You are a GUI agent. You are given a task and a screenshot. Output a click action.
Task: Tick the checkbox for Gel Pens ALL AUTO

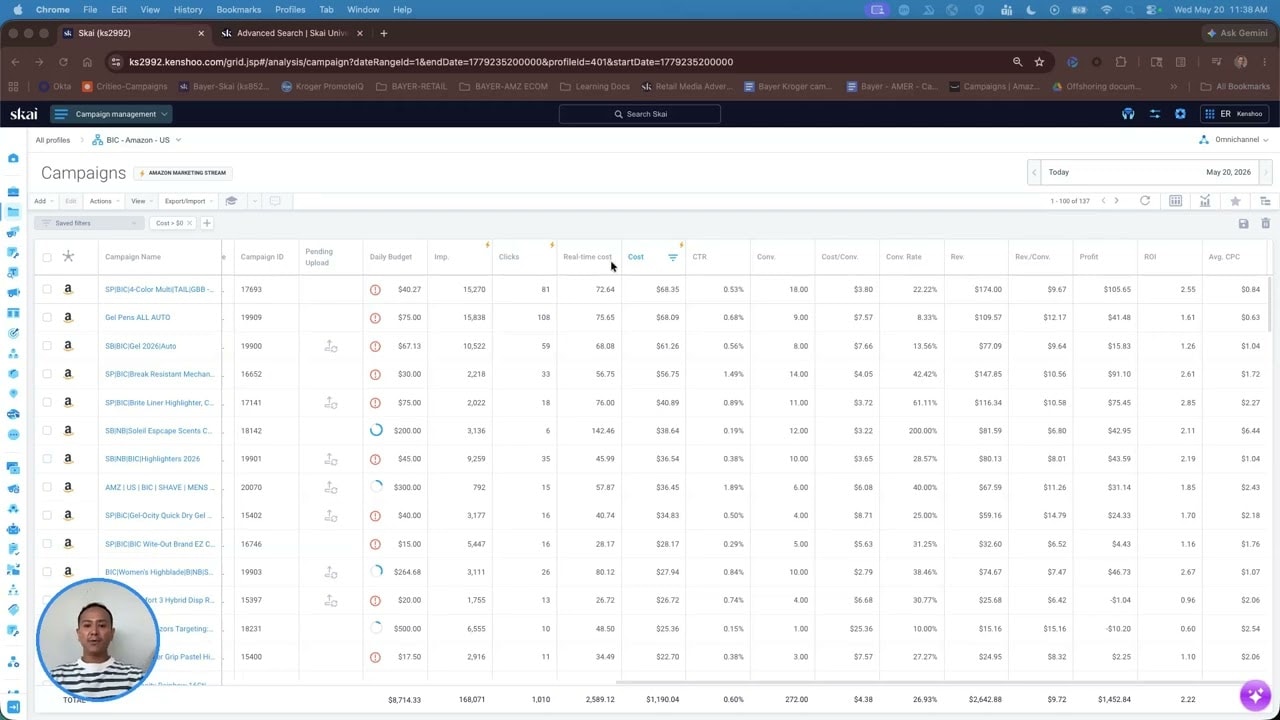point(47,318)
